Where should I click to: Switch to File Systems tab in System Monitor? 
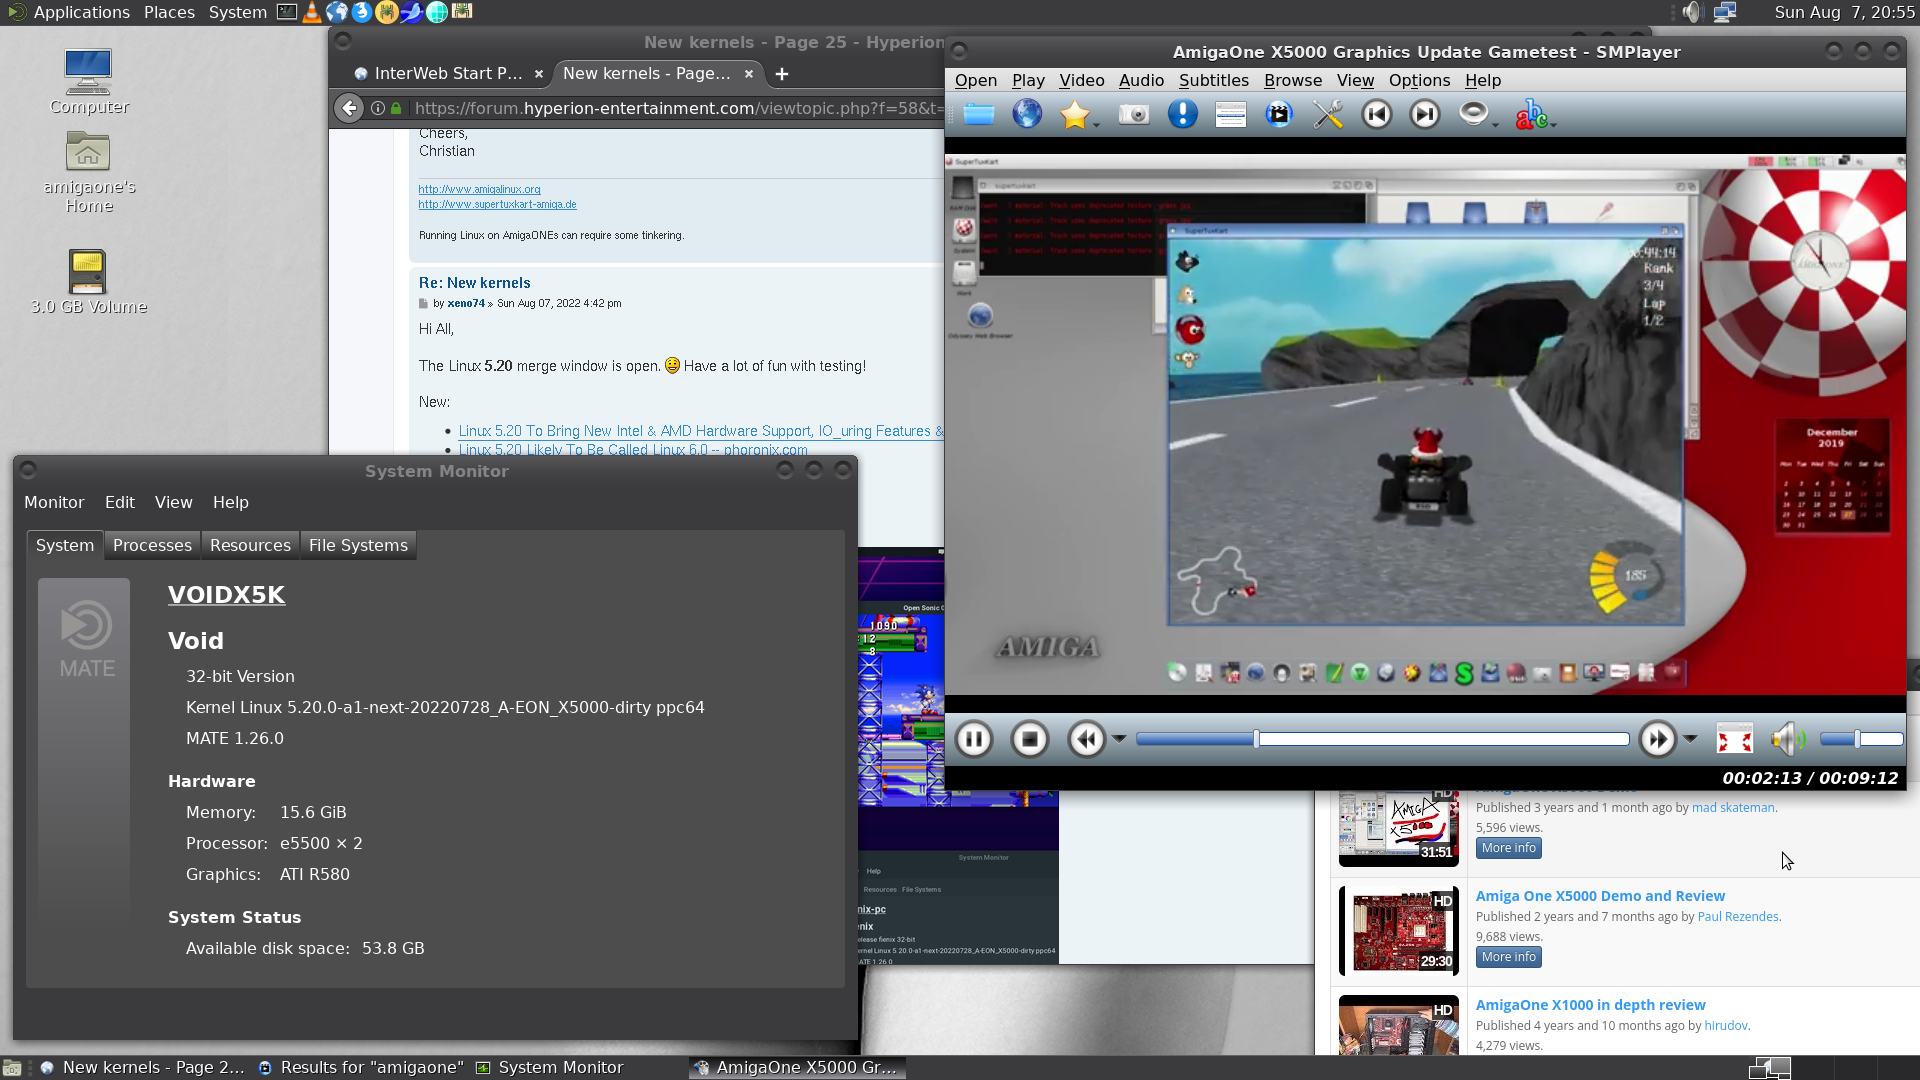tap(358, 545)
